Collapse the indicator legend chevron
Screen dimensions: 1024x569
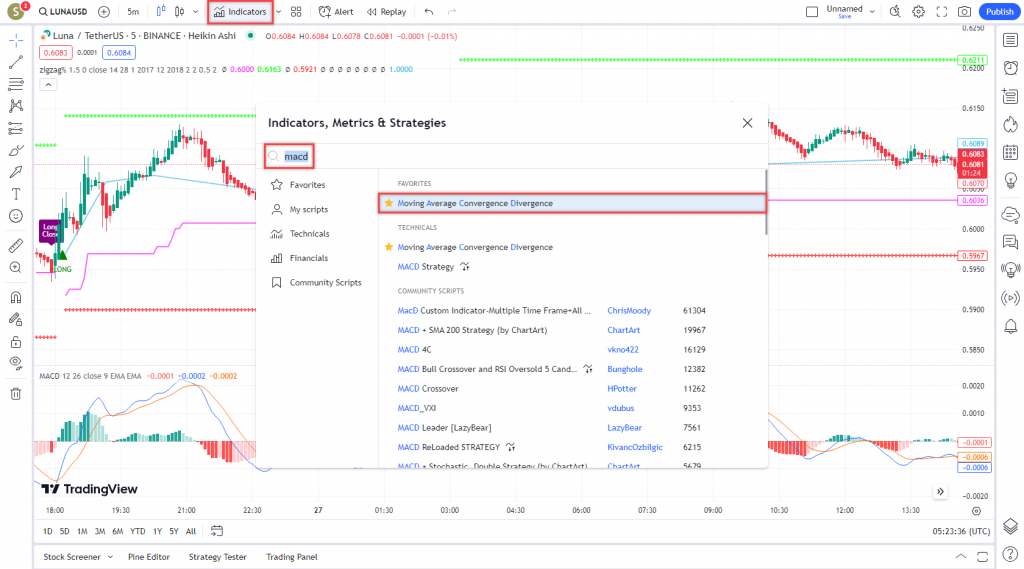48,85
